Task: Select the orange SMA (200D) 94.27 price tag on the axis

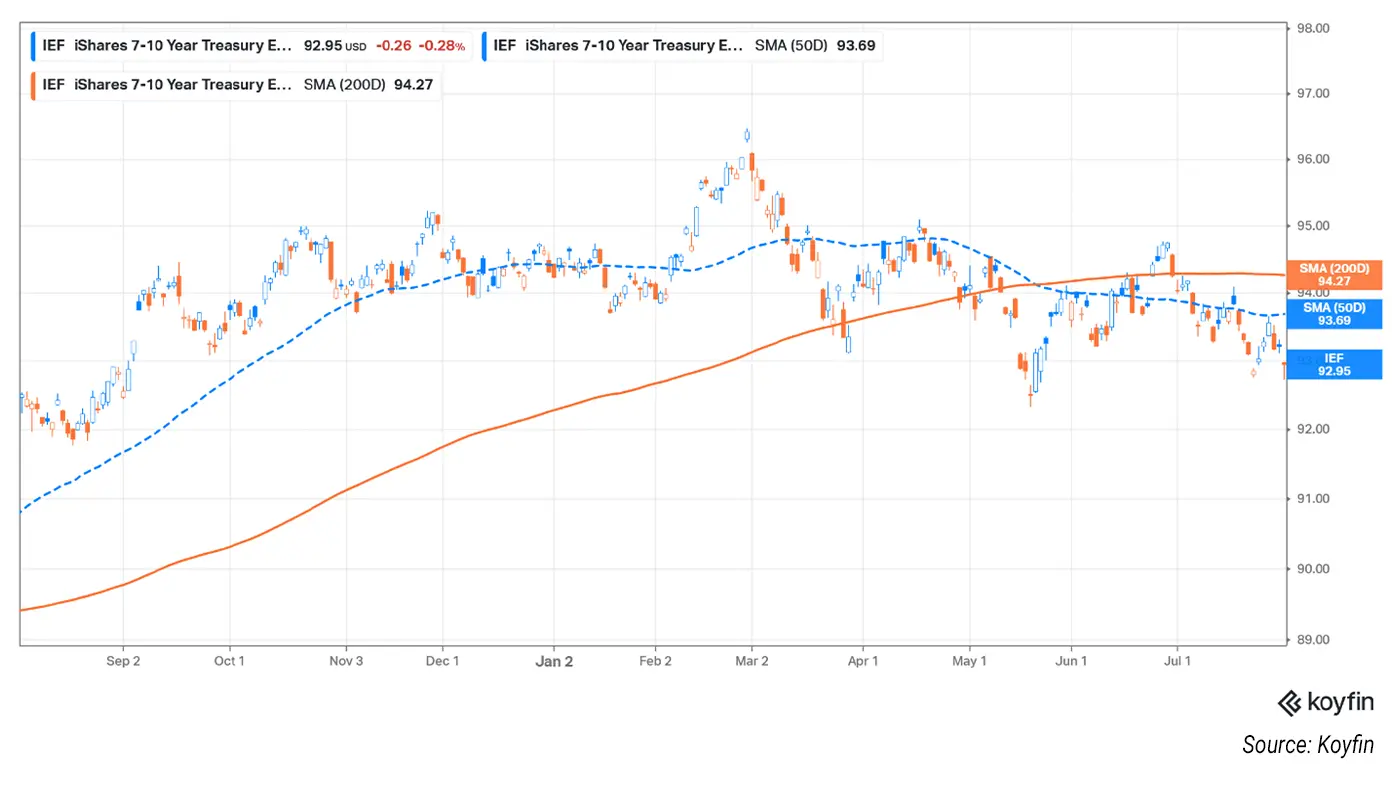Action: [1334, 274]
